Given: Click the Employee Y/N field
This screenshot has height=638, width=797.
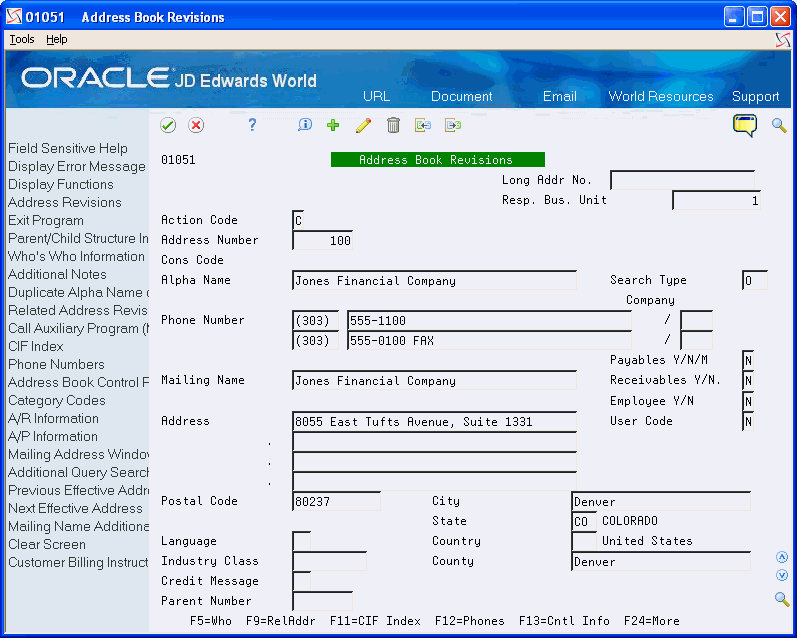Looking at the screenshot, I should point(748,401).
